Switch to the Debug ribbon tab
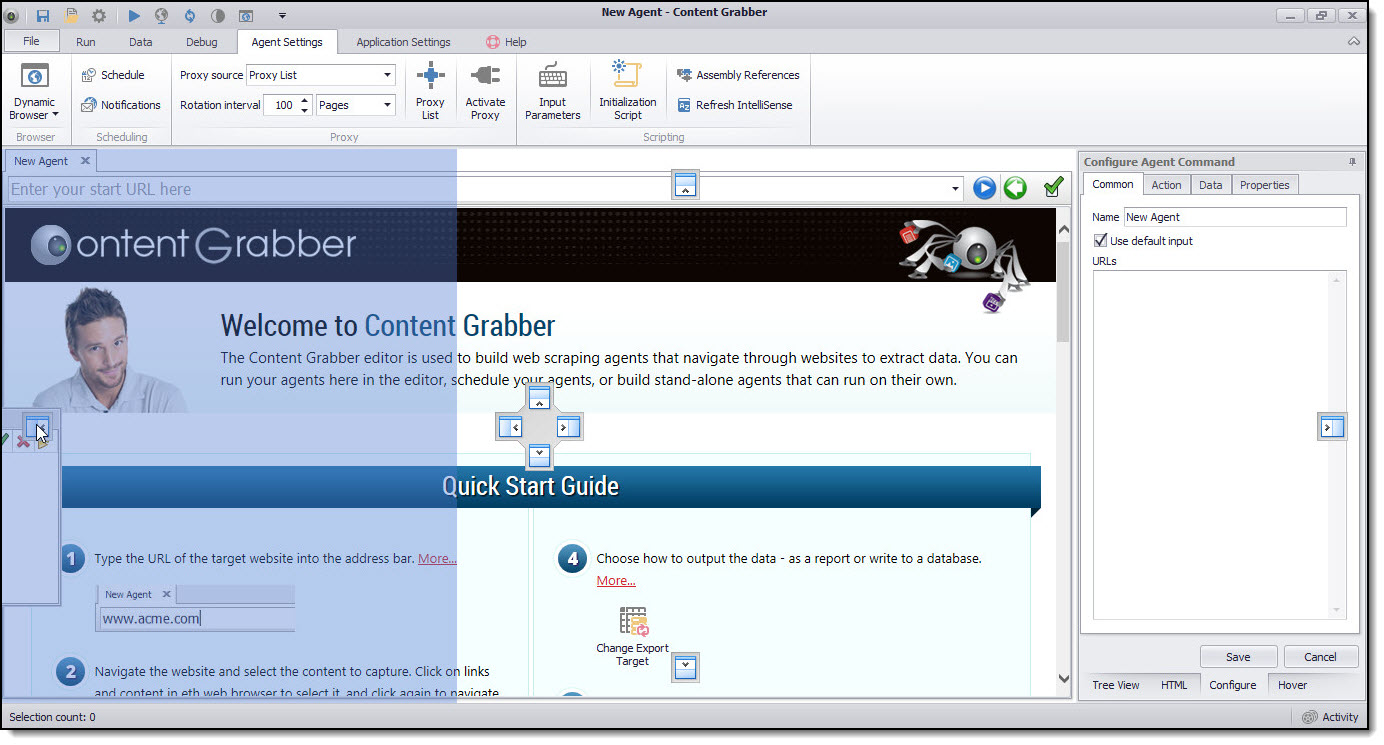 (201, 42)
